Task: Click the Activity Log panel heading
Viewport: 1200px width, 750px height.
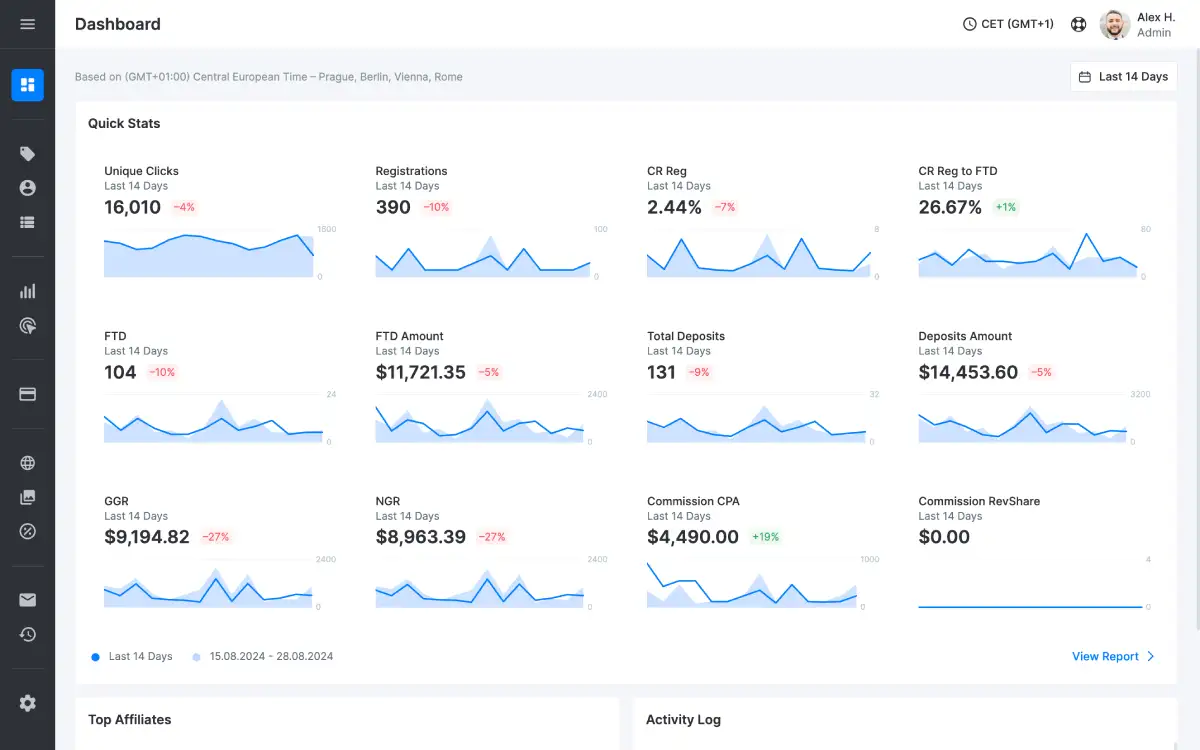Action: [x=683, y=719]
